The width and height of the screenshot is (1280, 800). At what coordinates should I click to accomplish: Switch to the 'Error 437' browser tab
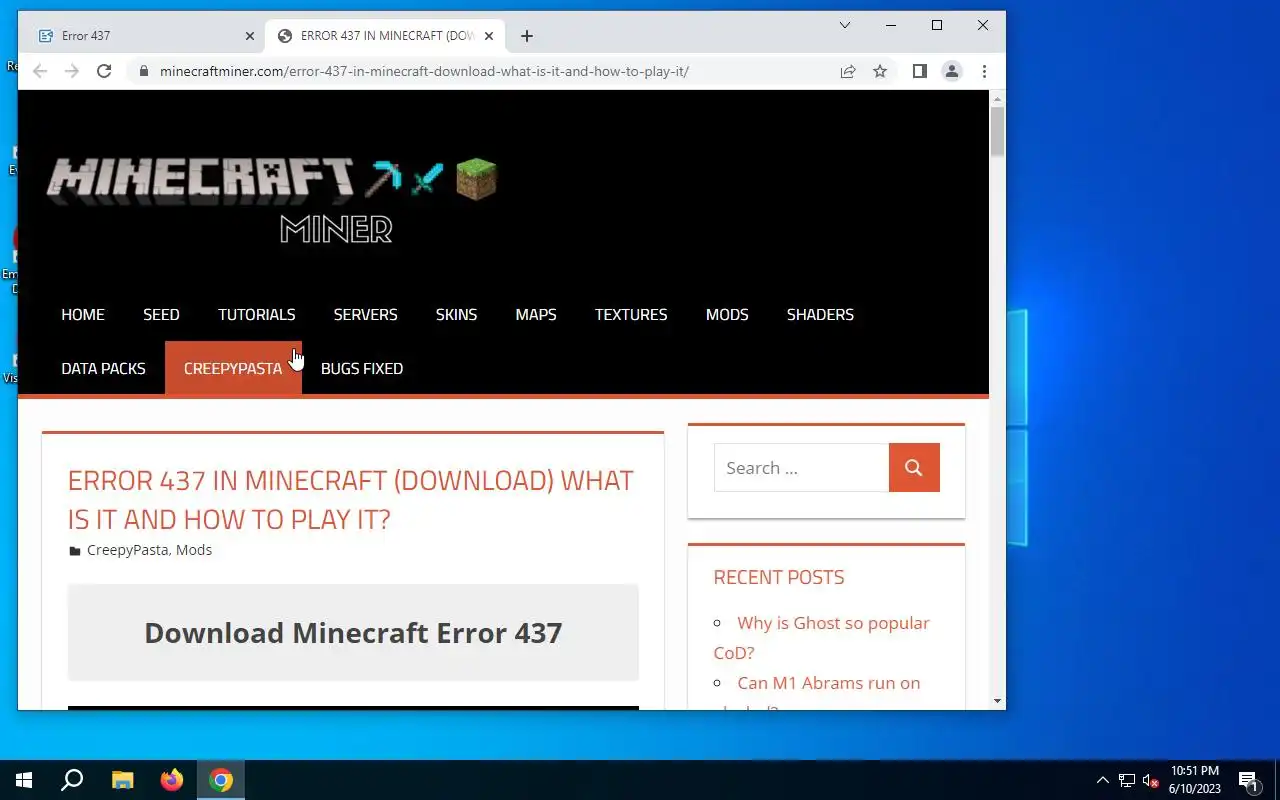click(142, 36)
